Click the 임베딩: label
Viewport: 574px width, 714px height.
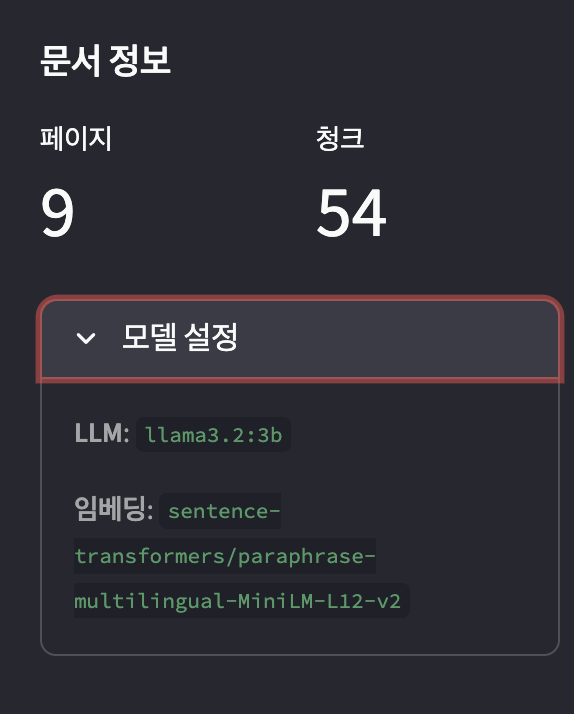tap(113, 509)
